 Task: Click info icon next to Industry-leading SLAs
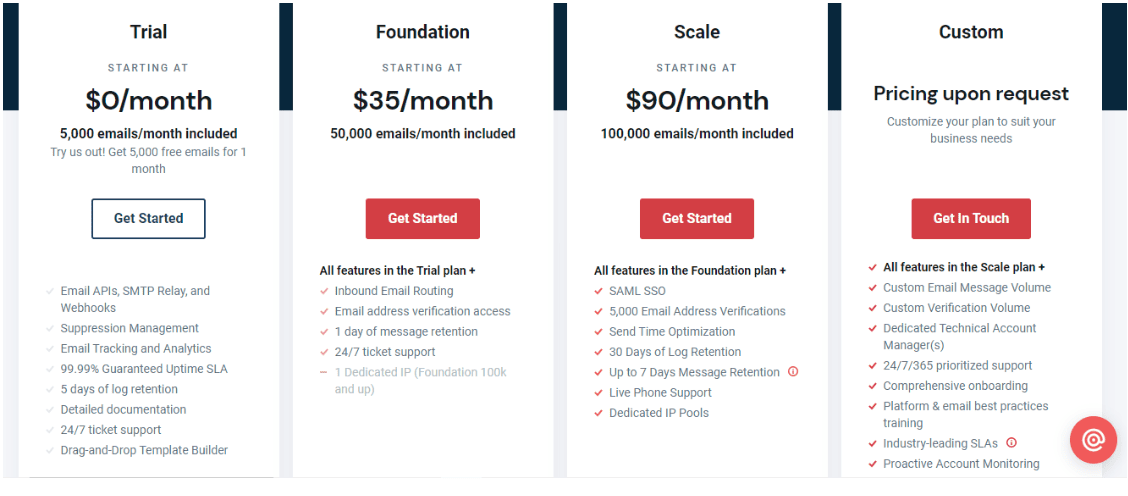(1011, 443)
